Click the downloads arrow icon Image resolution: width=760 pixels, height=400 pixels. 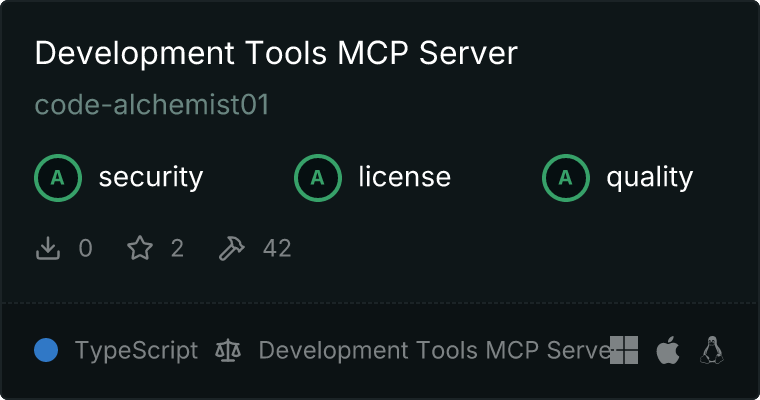(x=48, y=248)
